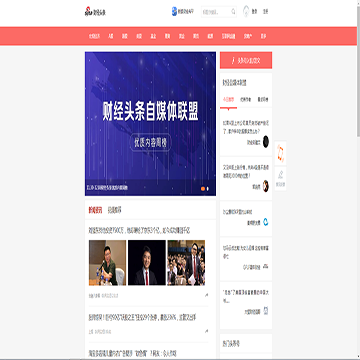Open the second news headline in the feed
The image size is (360, 360).
(142, 318)
